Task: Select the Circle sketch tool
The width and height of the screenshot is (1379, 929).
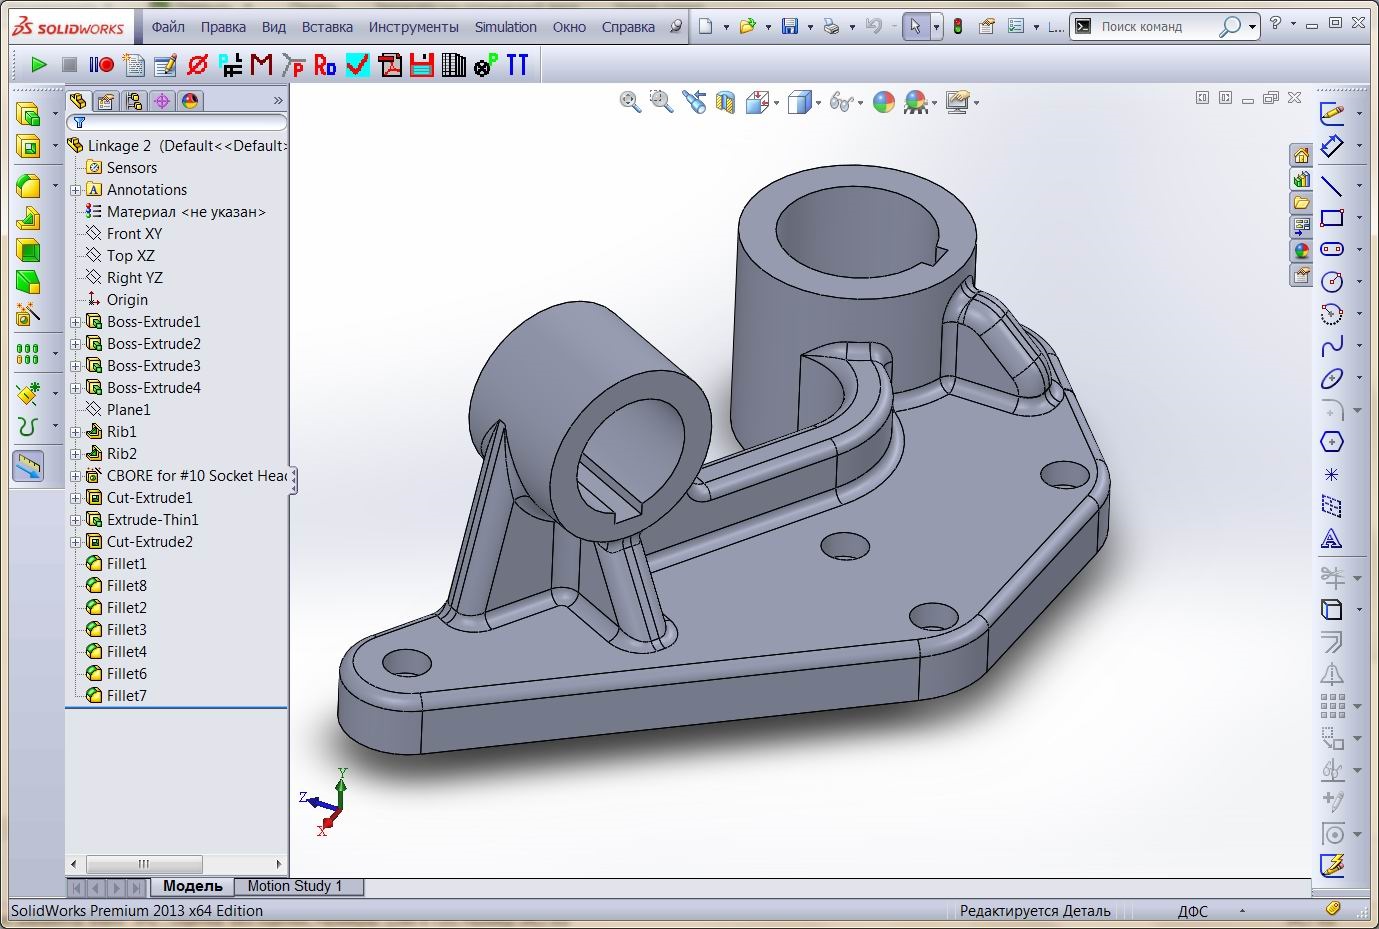Action: click(1331, 281)
